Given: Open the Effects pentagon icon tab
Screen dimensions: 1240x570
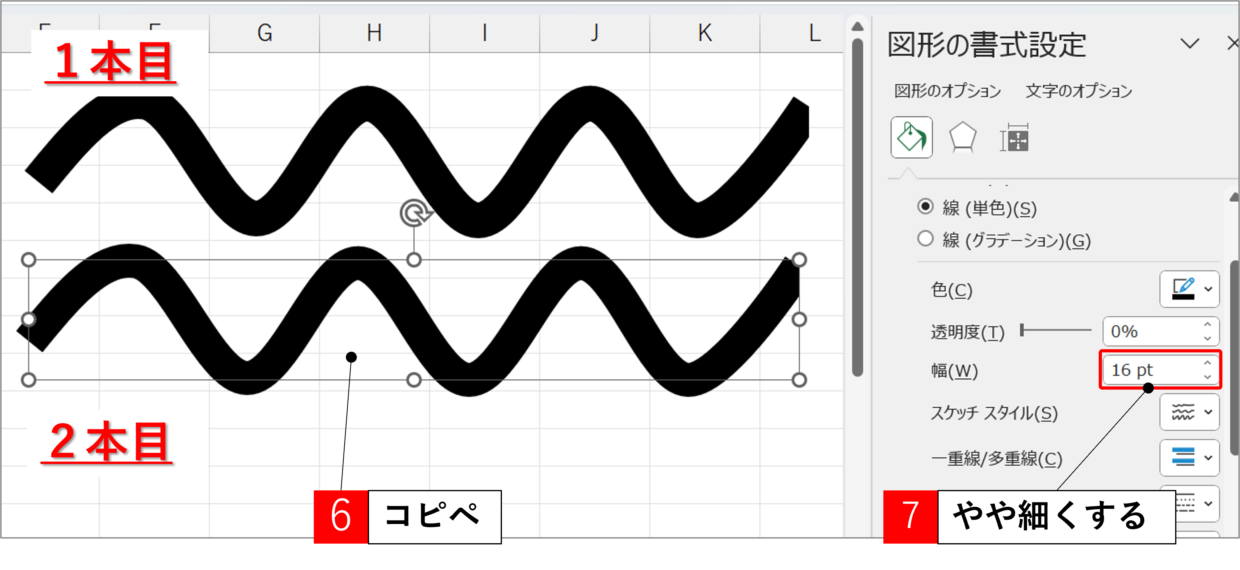Looking at the screenshot, I should (962, 137).
